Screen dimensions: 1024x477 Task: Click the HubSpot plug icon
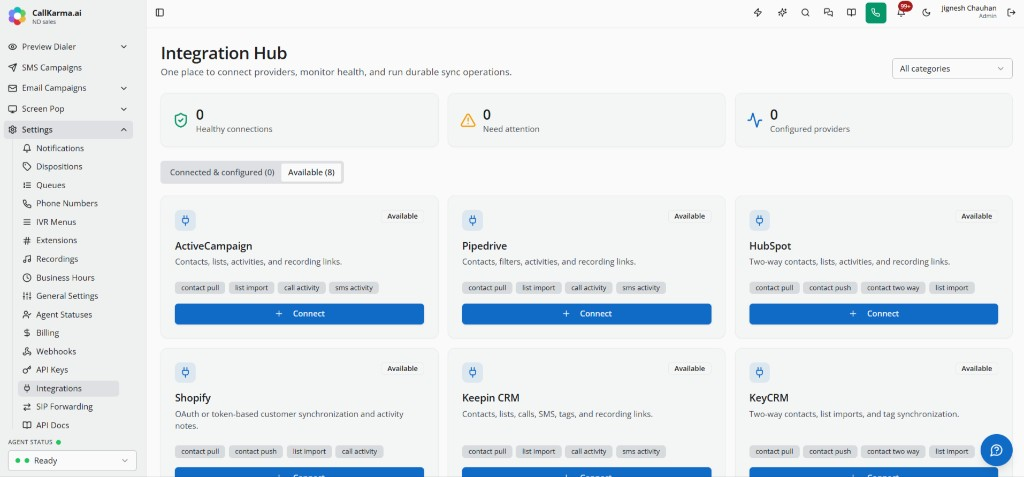760,220
